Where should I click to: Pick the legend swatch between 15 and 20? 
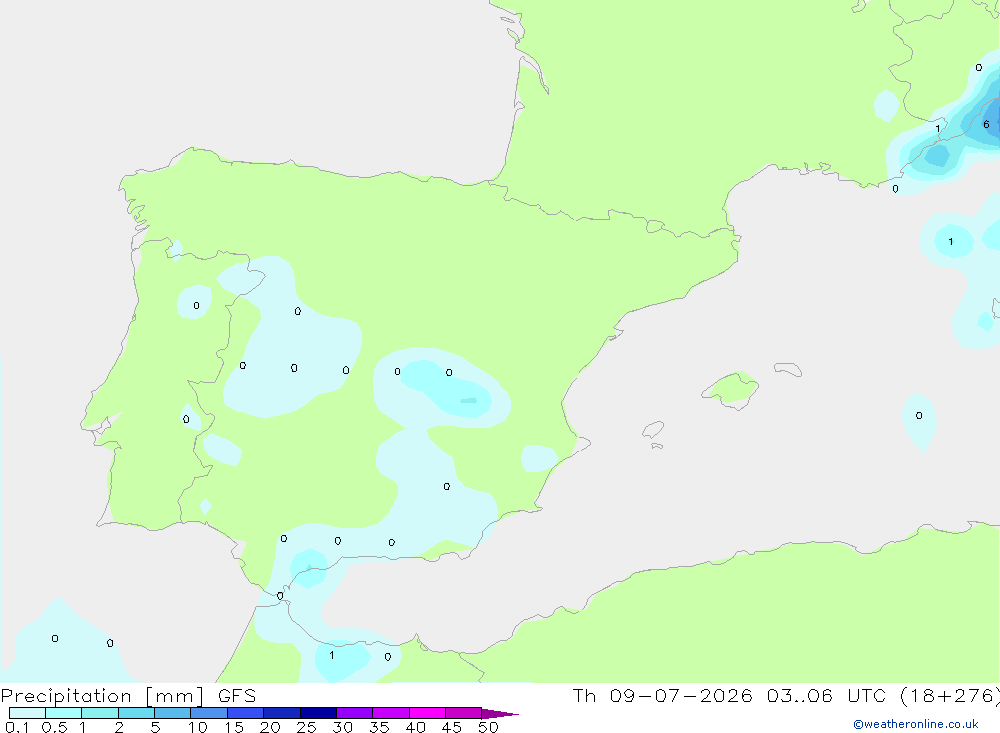pyautogui.click(x=246, y=713)
